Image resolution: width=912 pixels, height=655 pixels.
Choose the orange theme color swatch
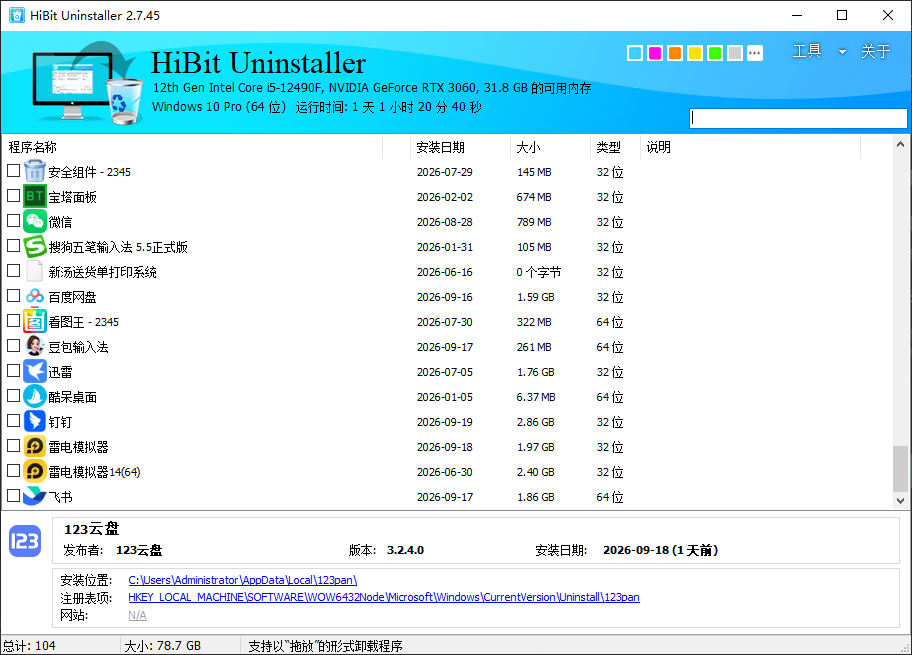point(675,54)
